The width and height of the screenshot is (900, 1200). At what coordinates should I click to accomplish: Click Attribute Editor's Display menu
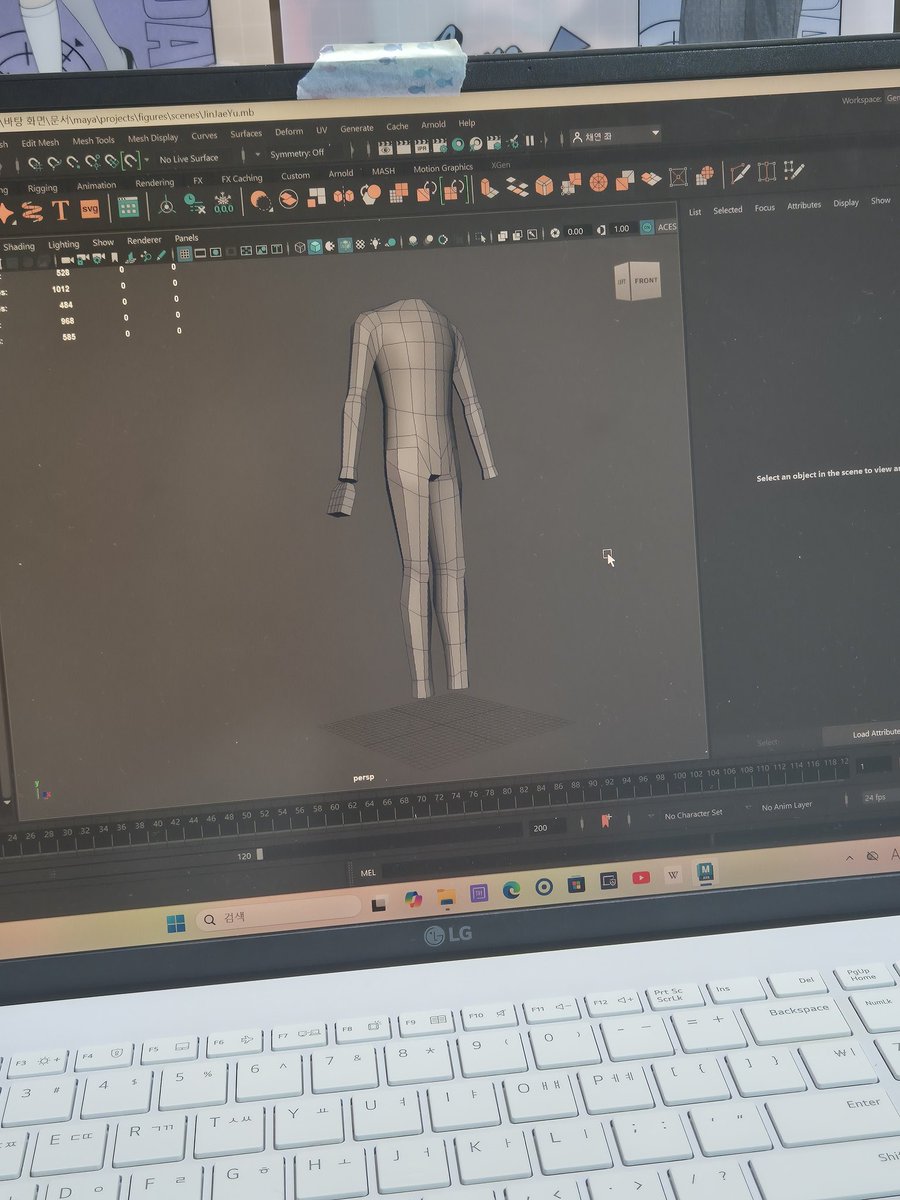coord(846,203)
